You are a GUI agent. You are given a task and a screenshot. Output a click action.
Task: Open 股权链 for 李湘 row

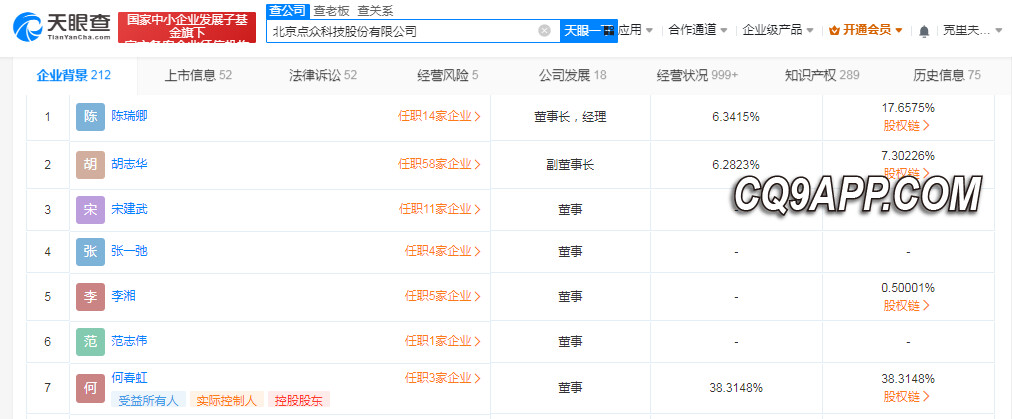[907, 305]
